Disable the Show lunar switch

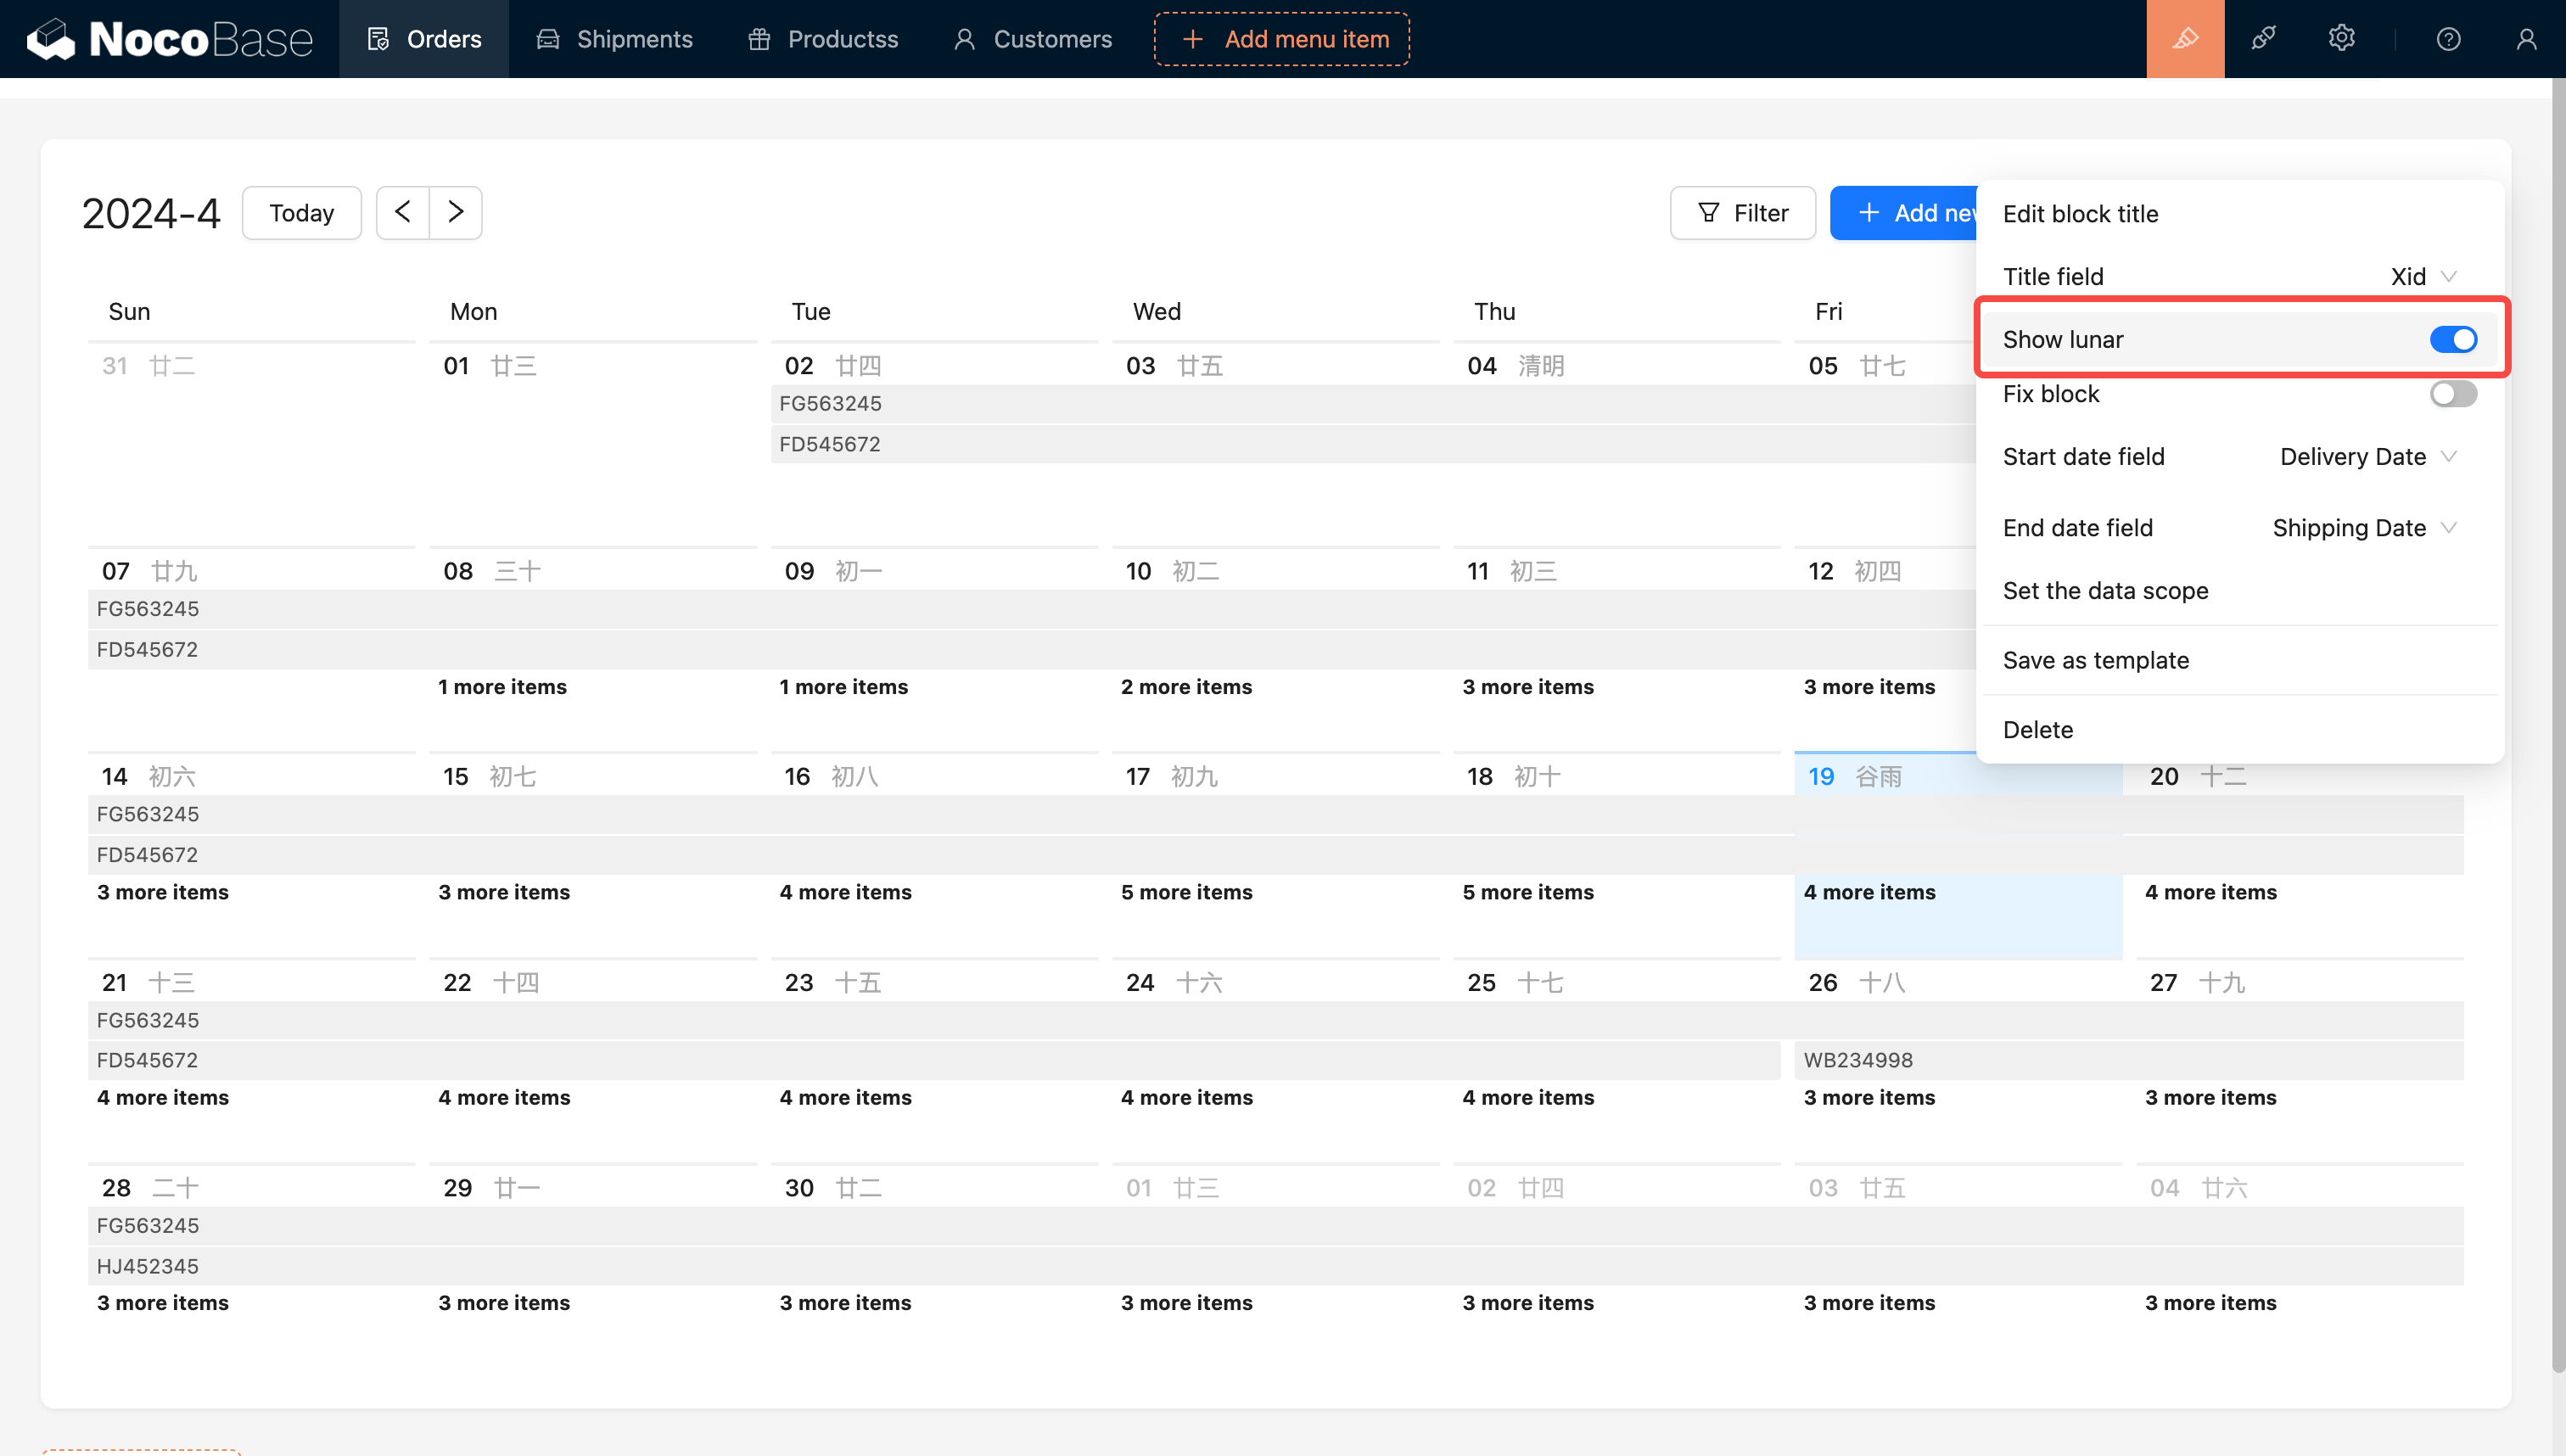click(2453, 340)
